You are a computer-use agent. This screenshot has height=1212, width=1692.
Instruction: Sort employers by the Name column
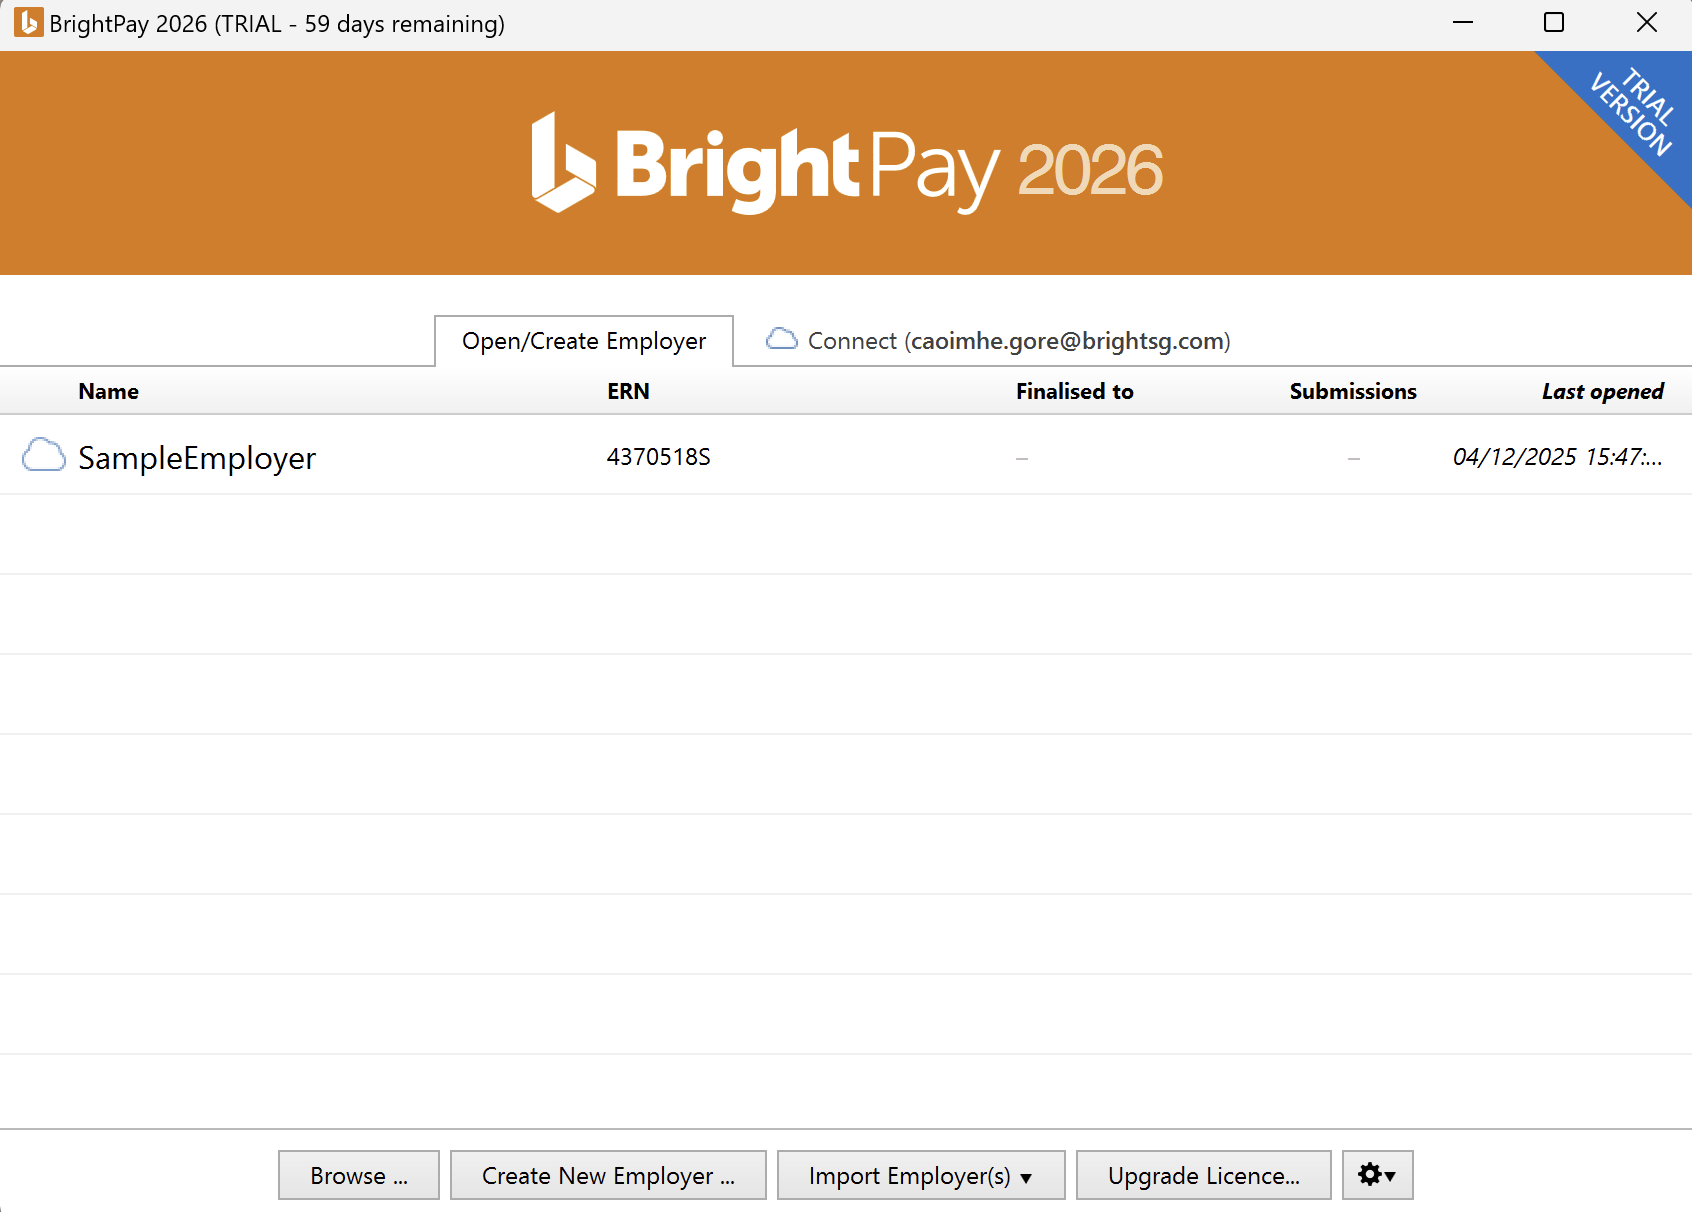point(108,391)
